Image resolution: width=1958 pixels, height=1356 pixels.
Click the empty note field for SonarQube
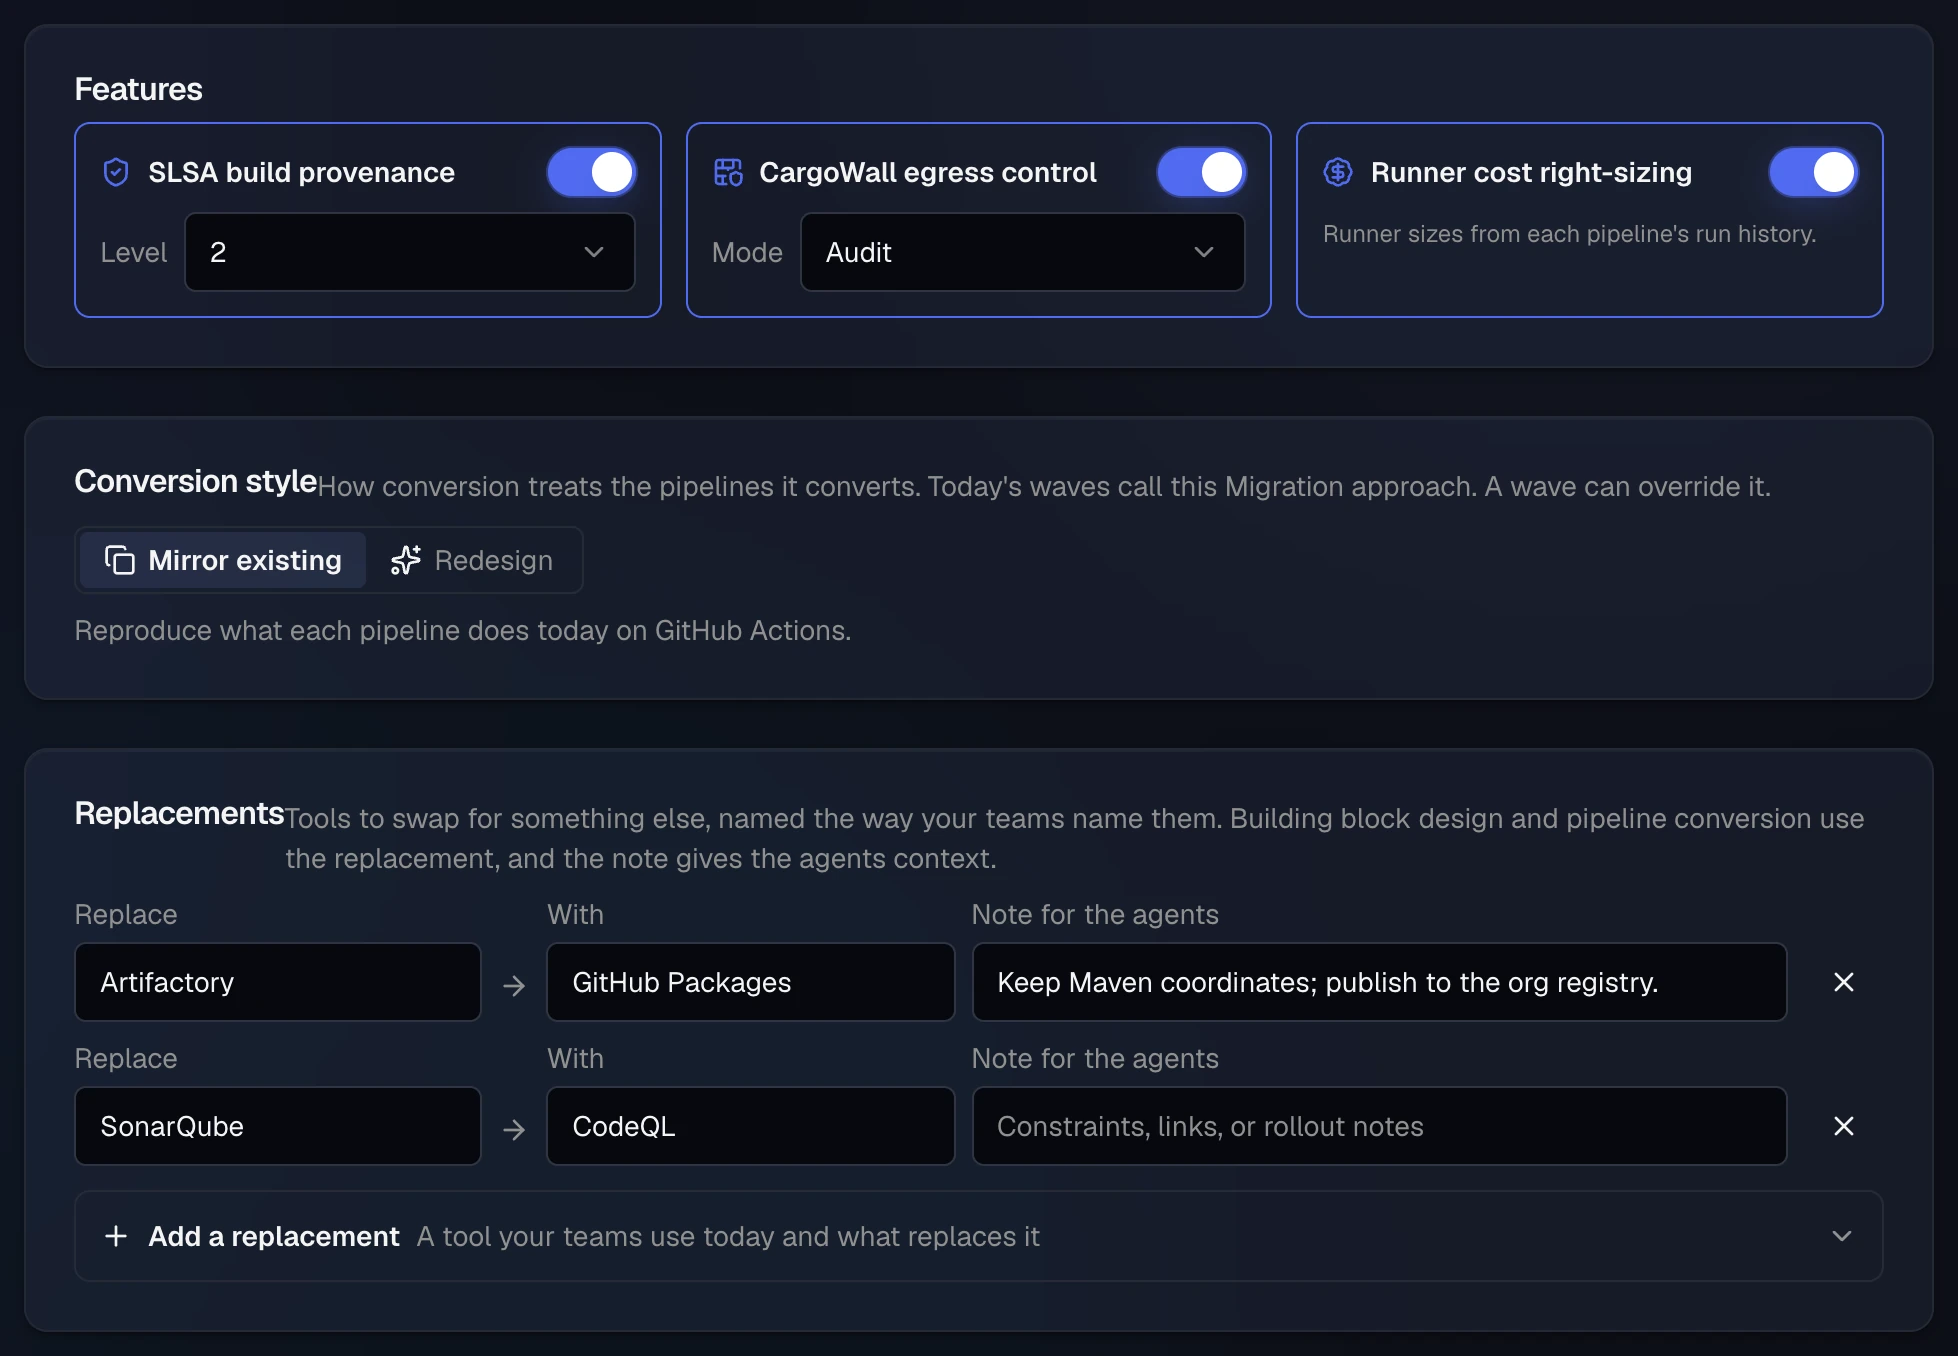1380,1126
